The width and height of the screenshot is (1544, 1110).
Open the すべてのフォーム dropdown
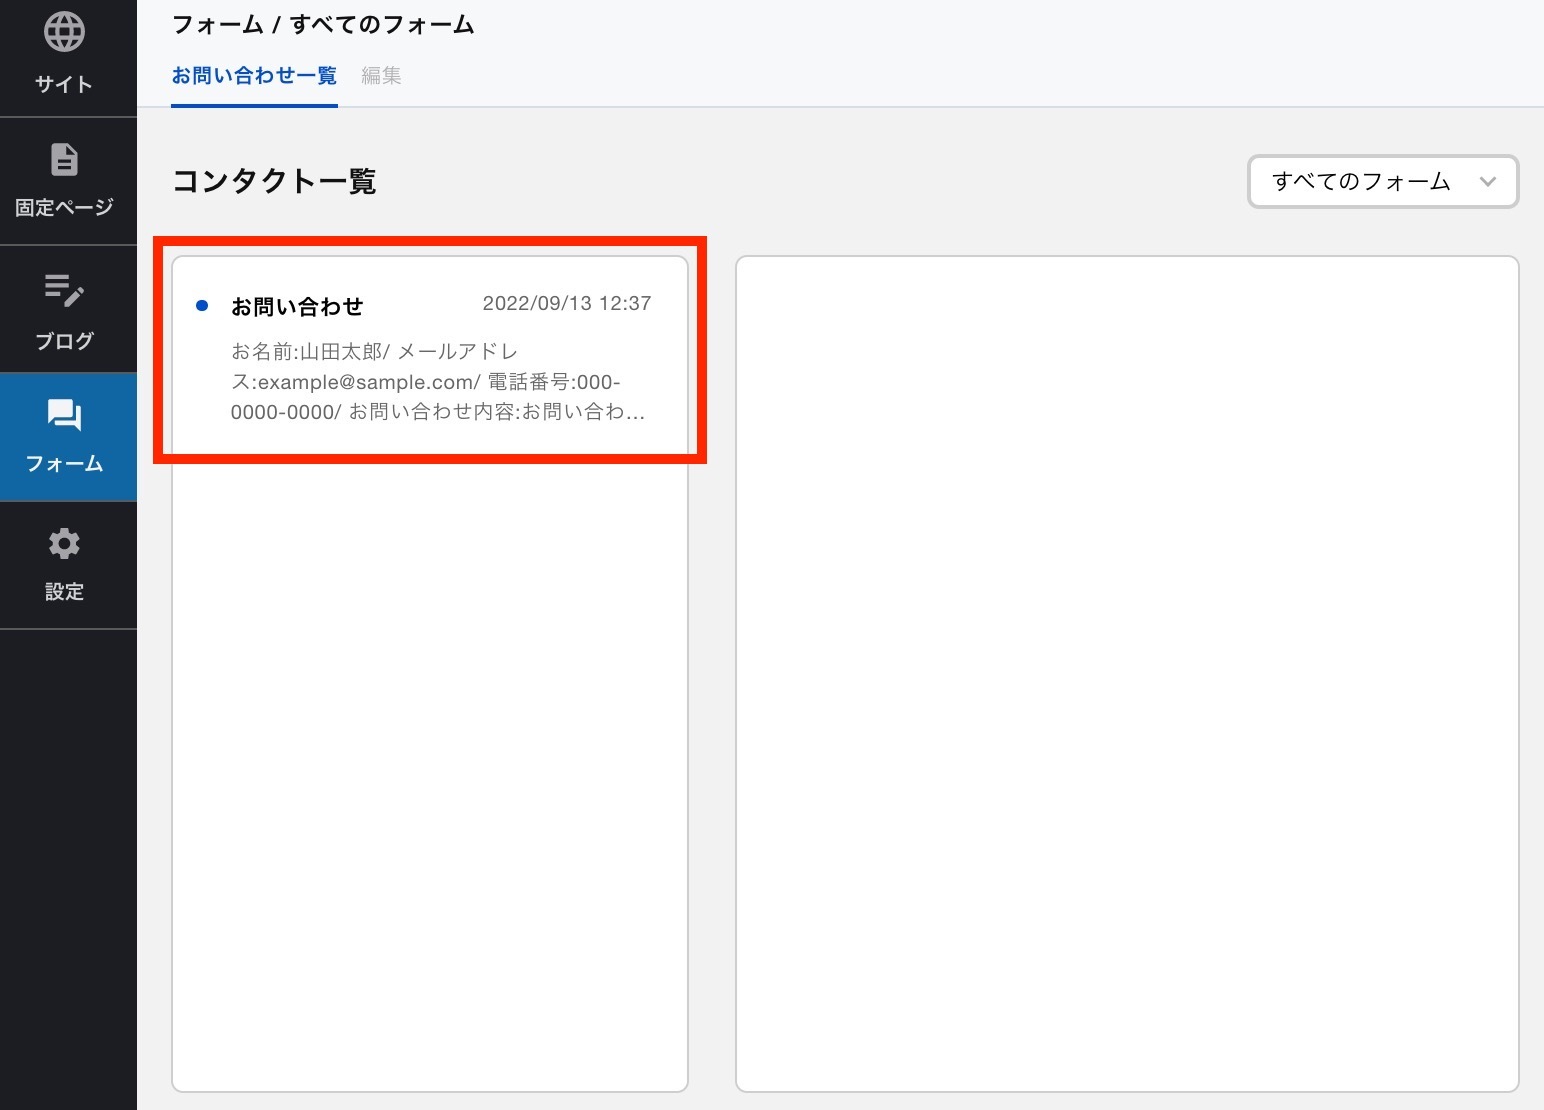click(x=1383, y=181)
